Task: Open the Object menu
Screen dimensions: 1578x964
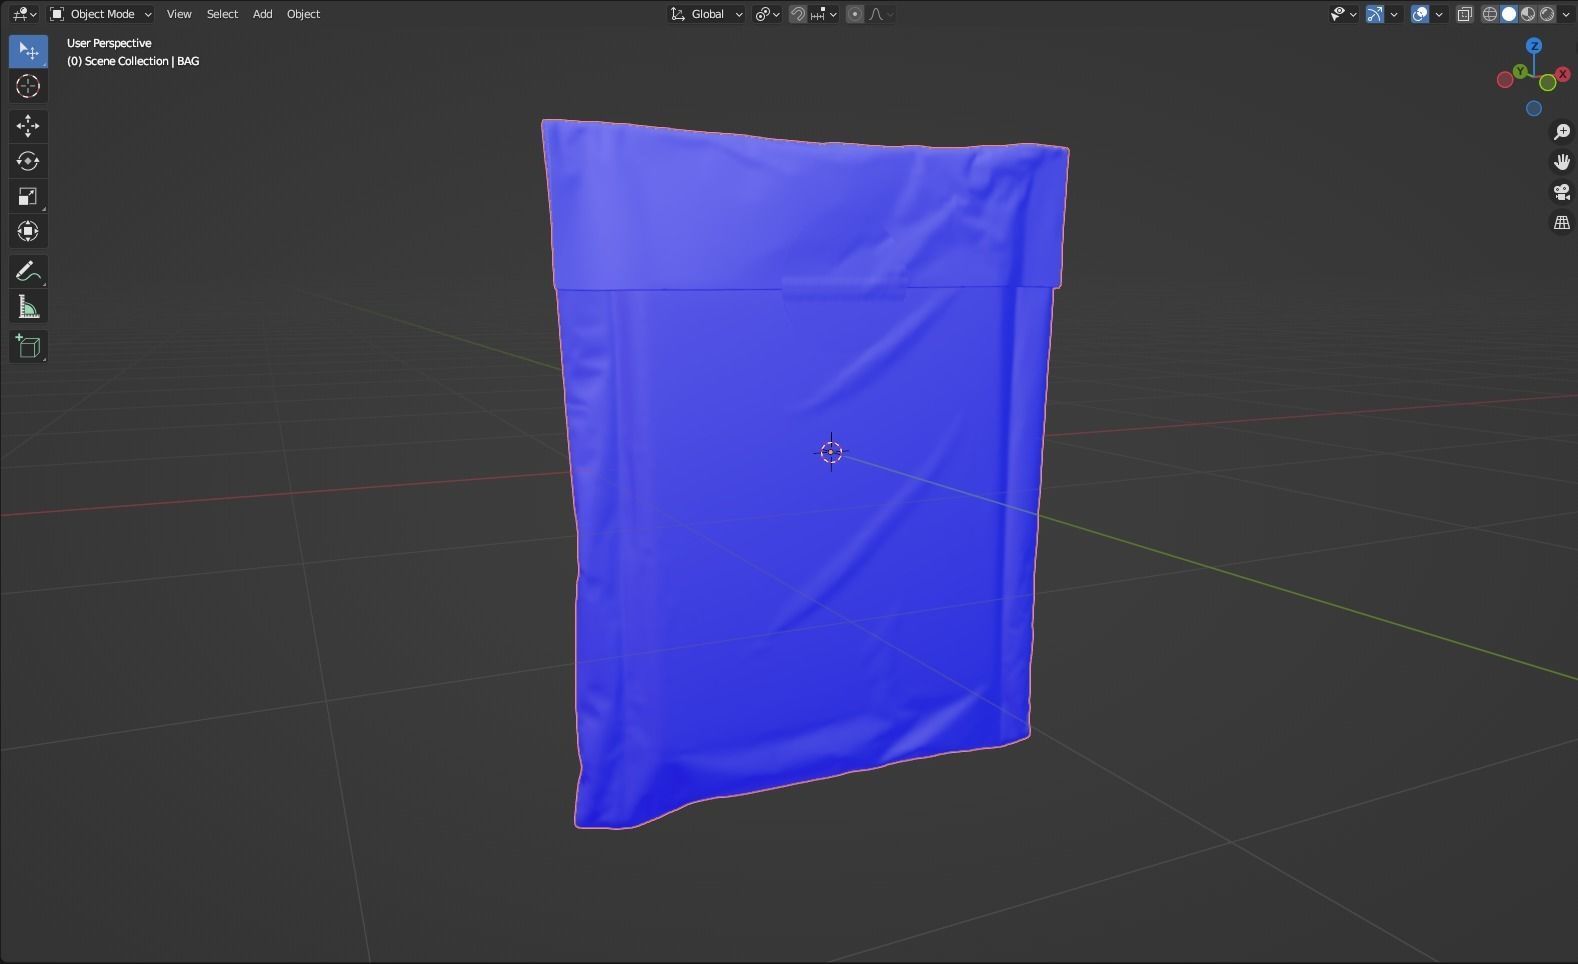Action: coord(303,14)
